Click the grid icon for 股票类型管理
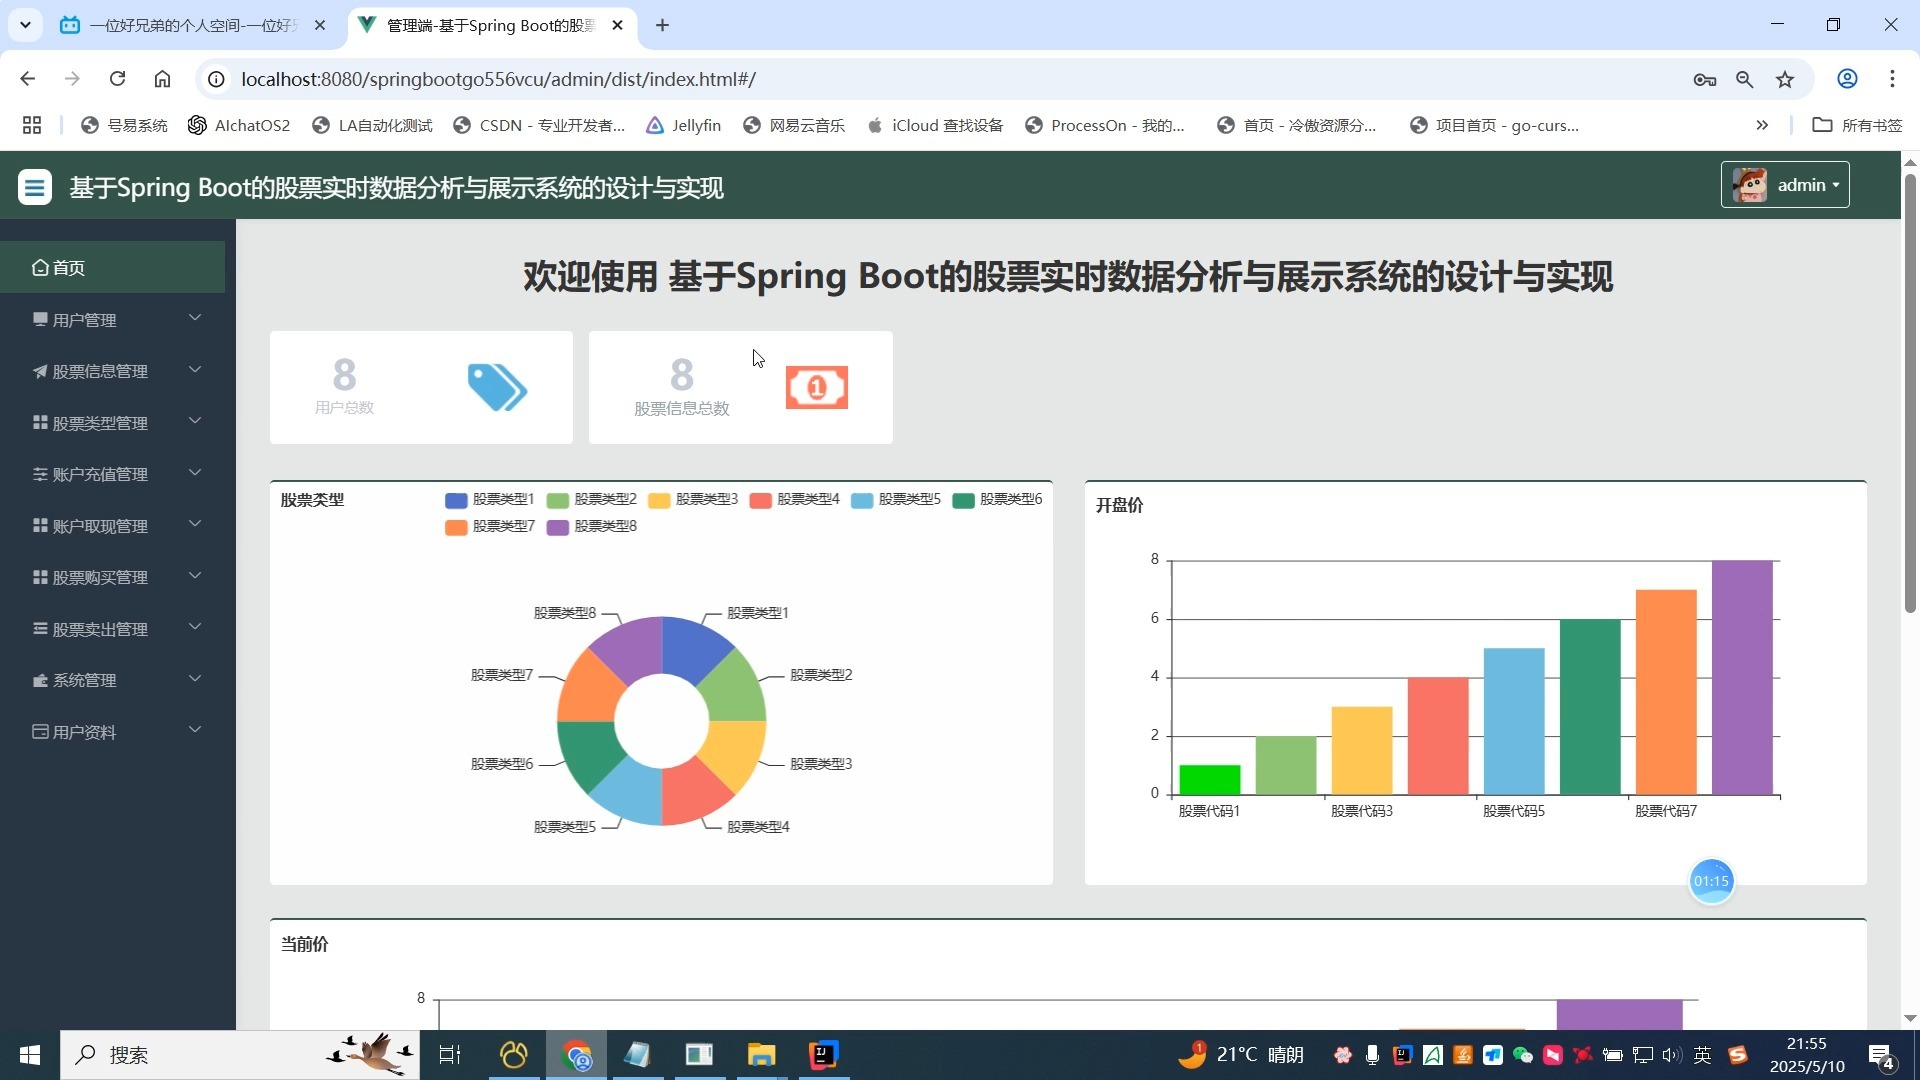Image resolution: width=1920 pixels, height=1080 pixels. [x=40, y=423]
